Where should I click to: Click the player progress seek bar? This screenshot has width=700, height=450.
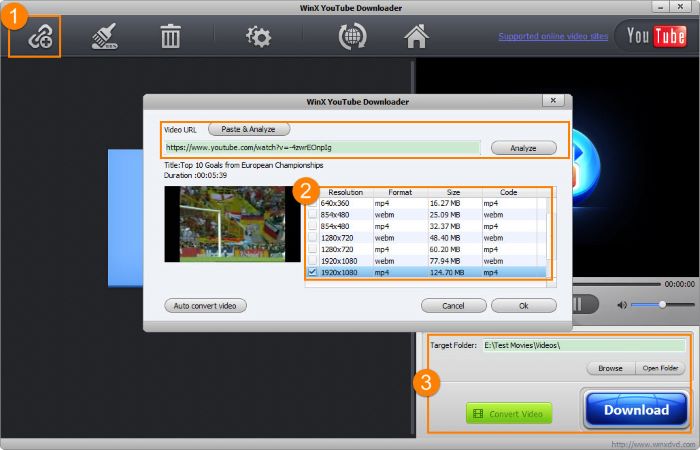(616, 284)
